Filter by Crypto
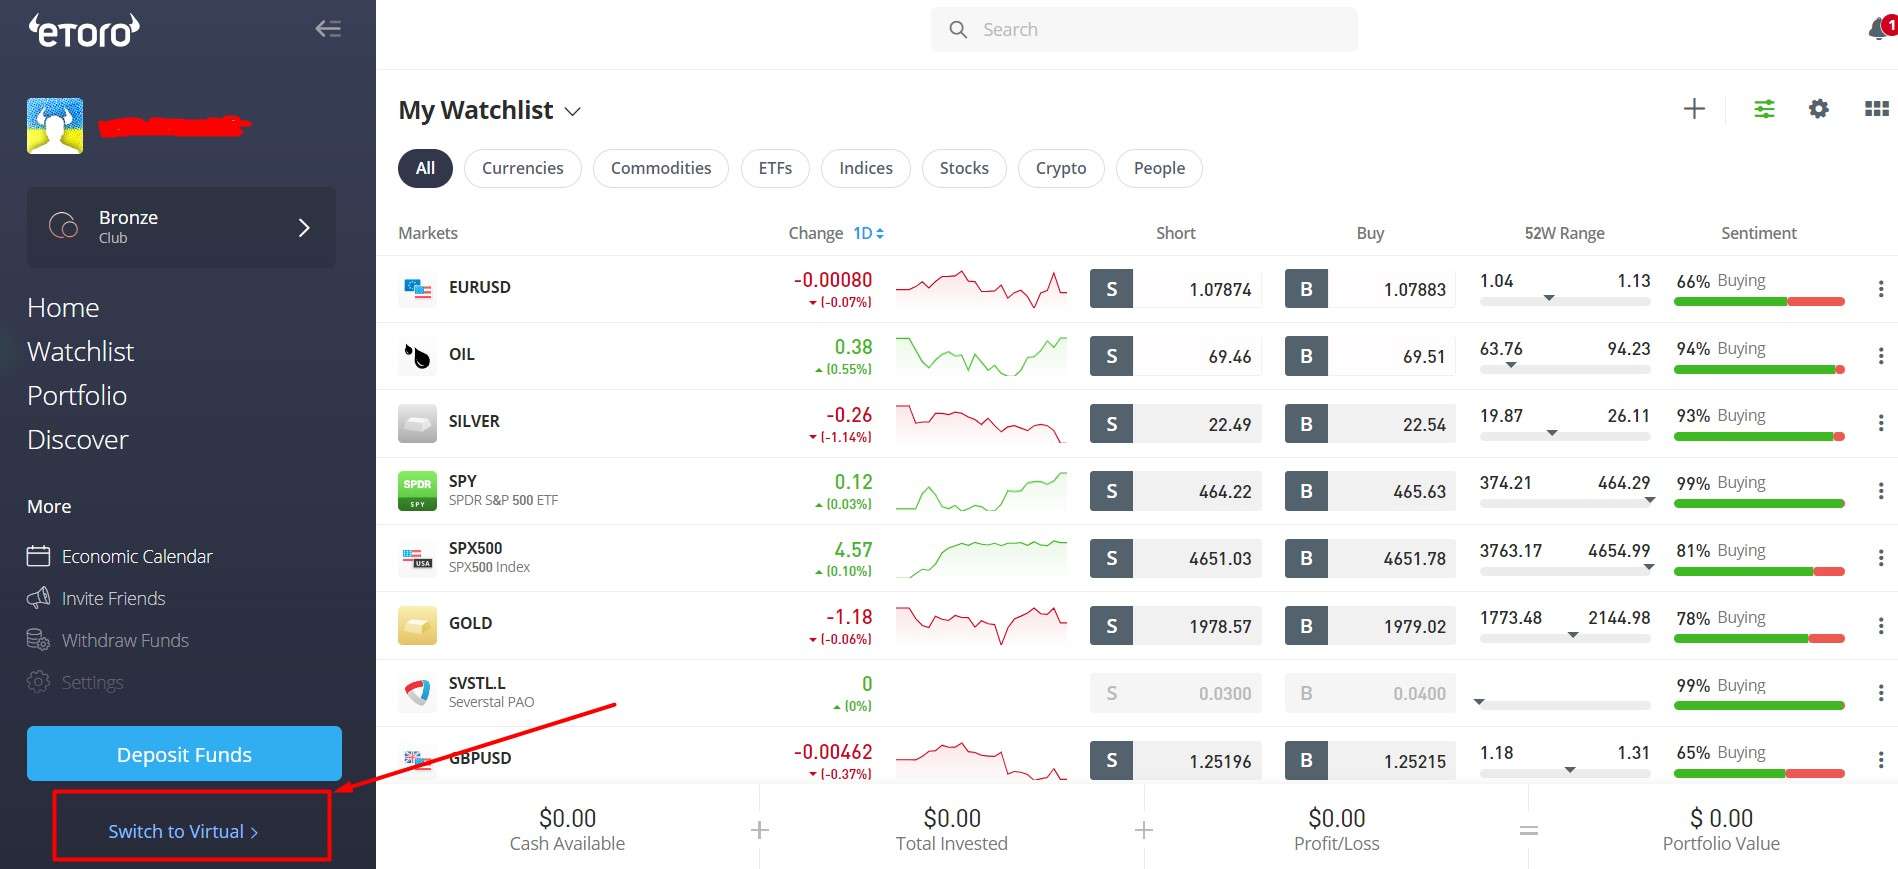This screenshot has width=1898, height=869. [1061, 168]
